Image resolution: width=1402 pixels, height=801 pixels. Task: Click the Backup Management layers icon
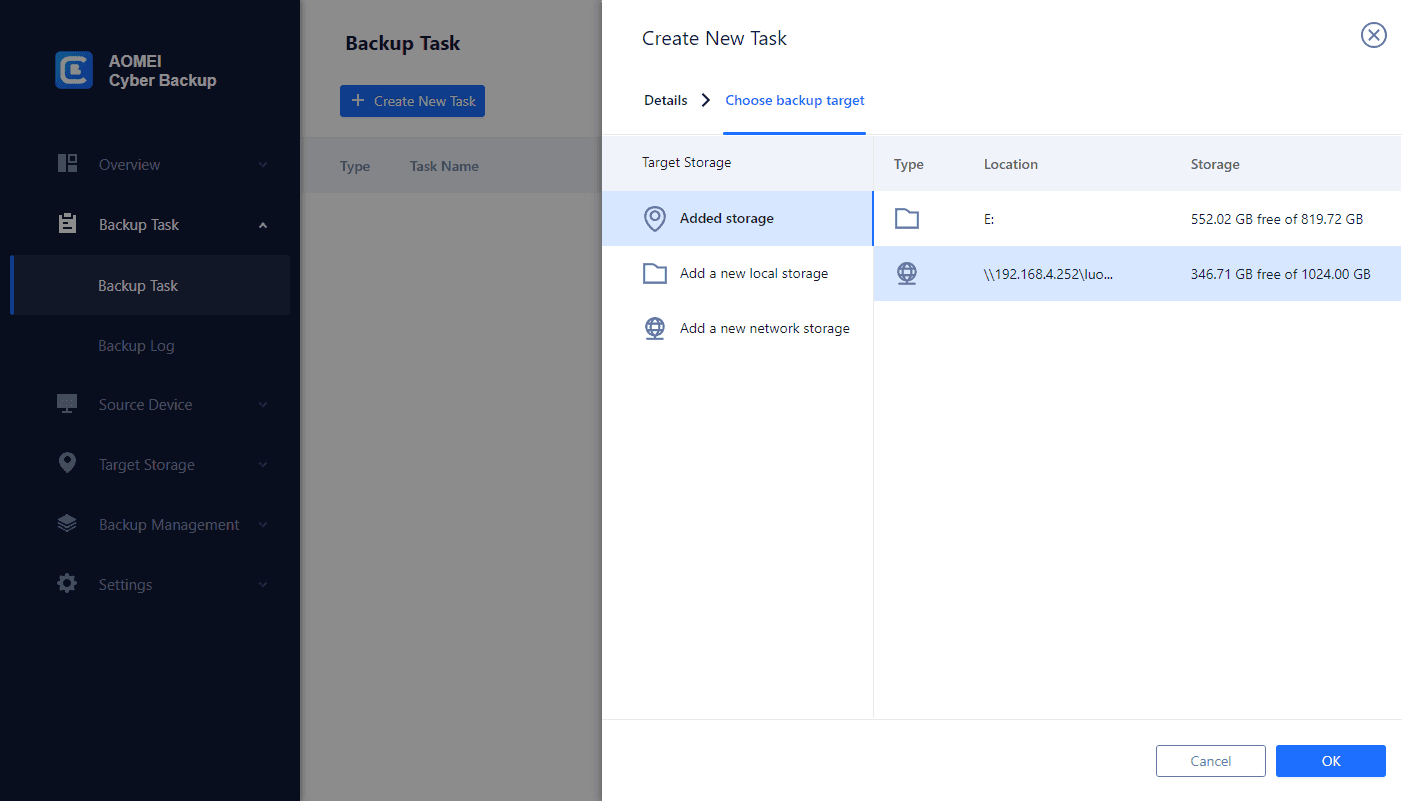68,523
